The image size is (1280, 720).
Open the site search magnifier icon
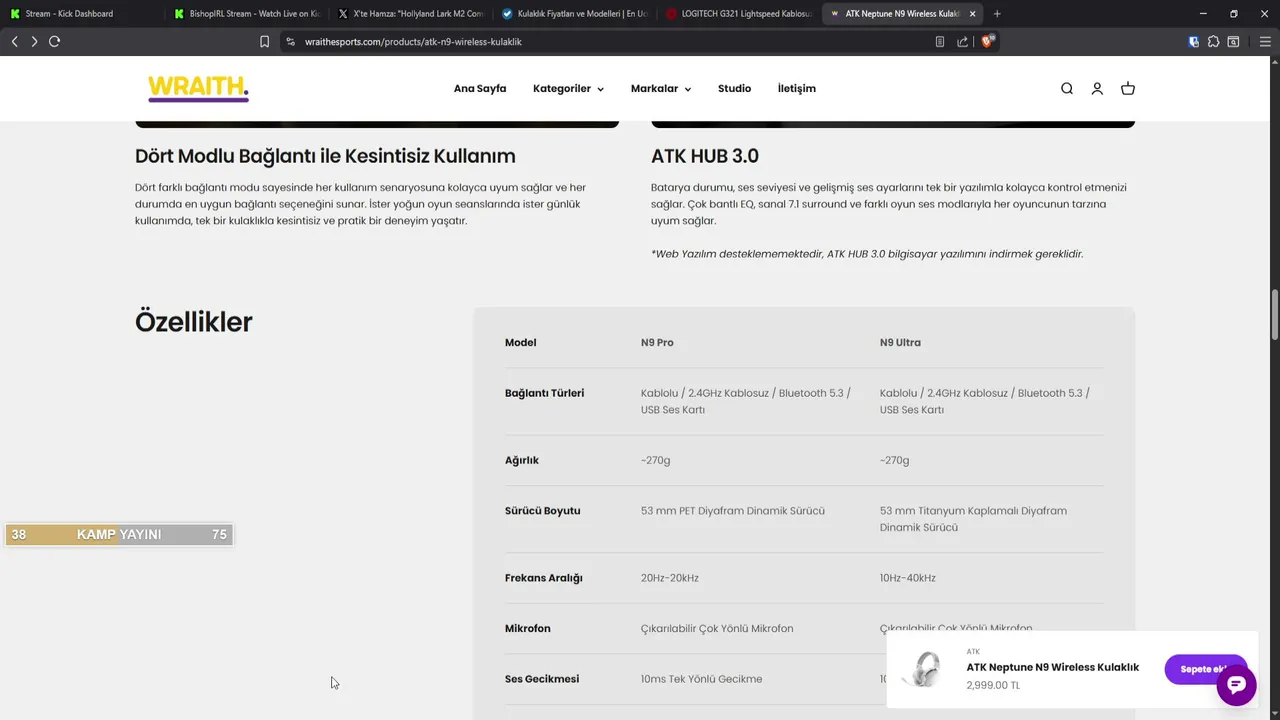1067,89
